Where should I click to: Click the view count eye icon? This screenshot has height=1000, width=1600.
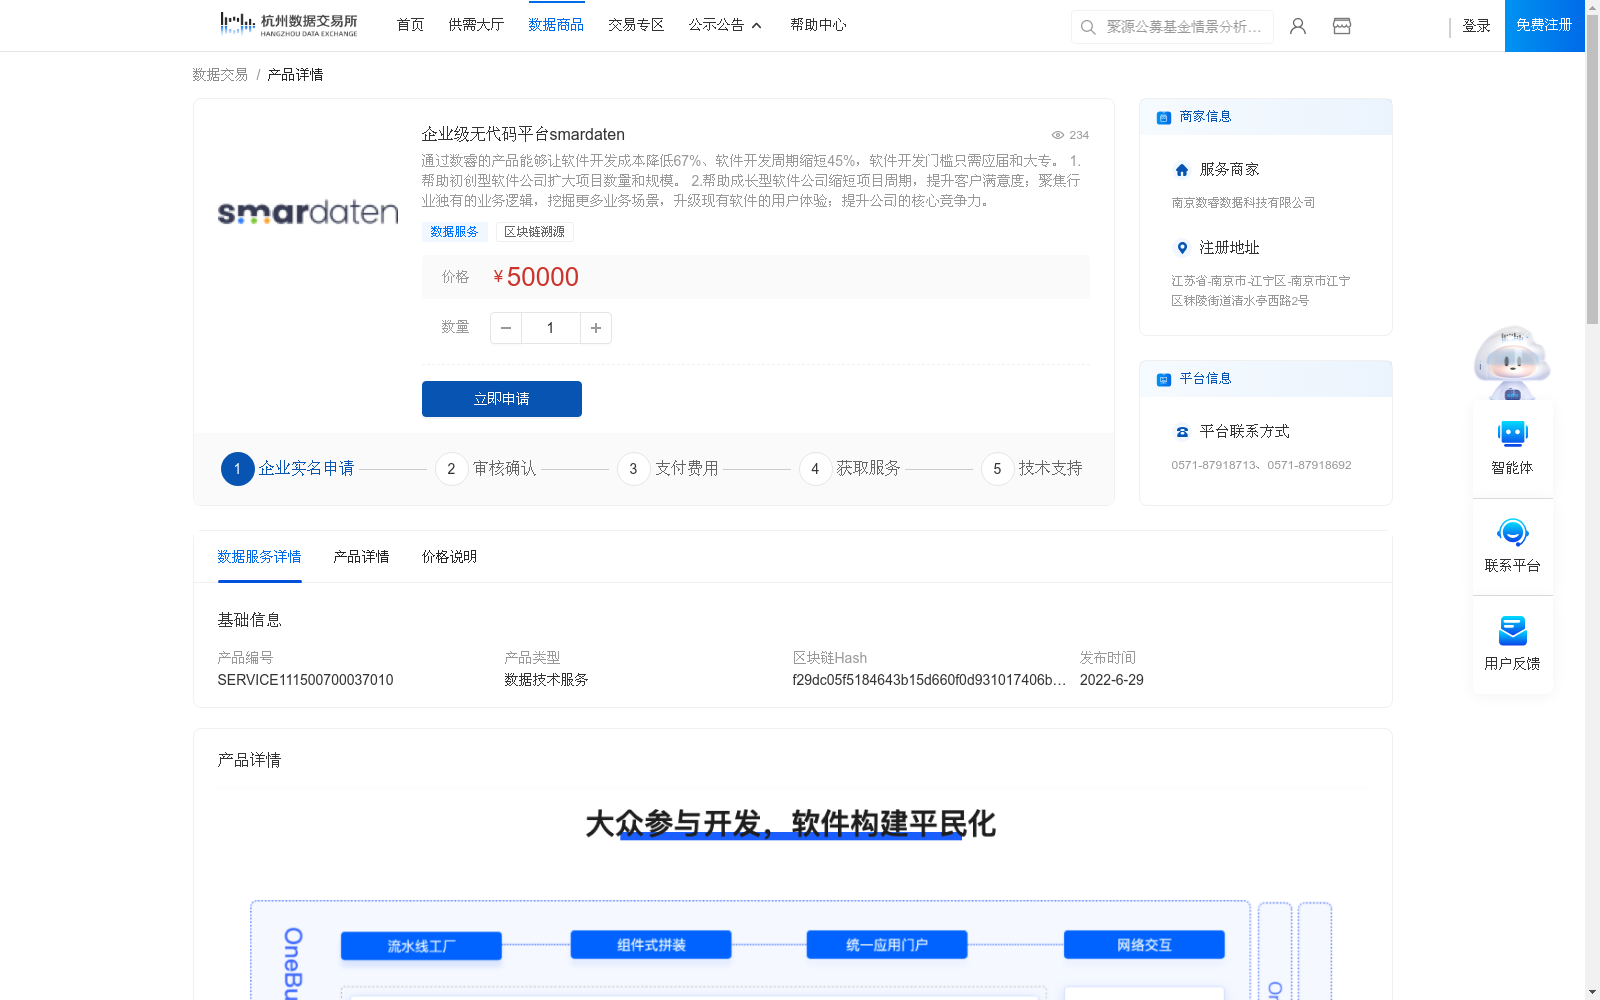[x=1057, y=135]
